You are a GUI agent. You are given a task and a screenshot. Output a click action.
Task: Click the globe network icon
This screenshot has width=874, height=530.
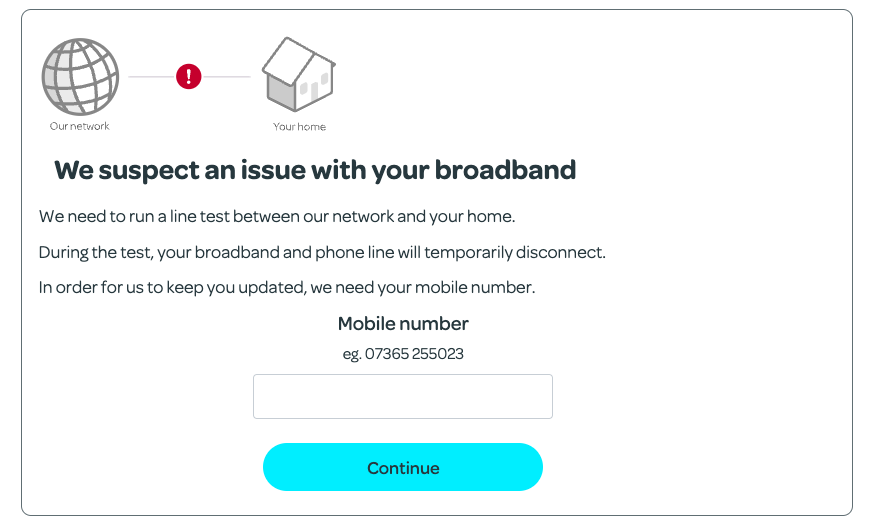tap(80, 76)
